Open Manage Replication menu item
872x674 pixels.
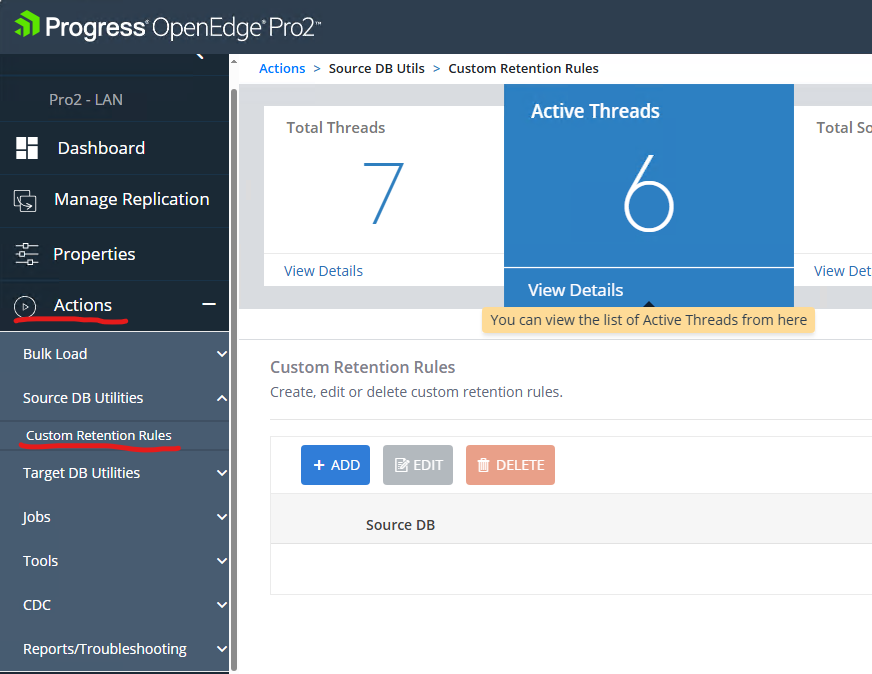point(132,199)
